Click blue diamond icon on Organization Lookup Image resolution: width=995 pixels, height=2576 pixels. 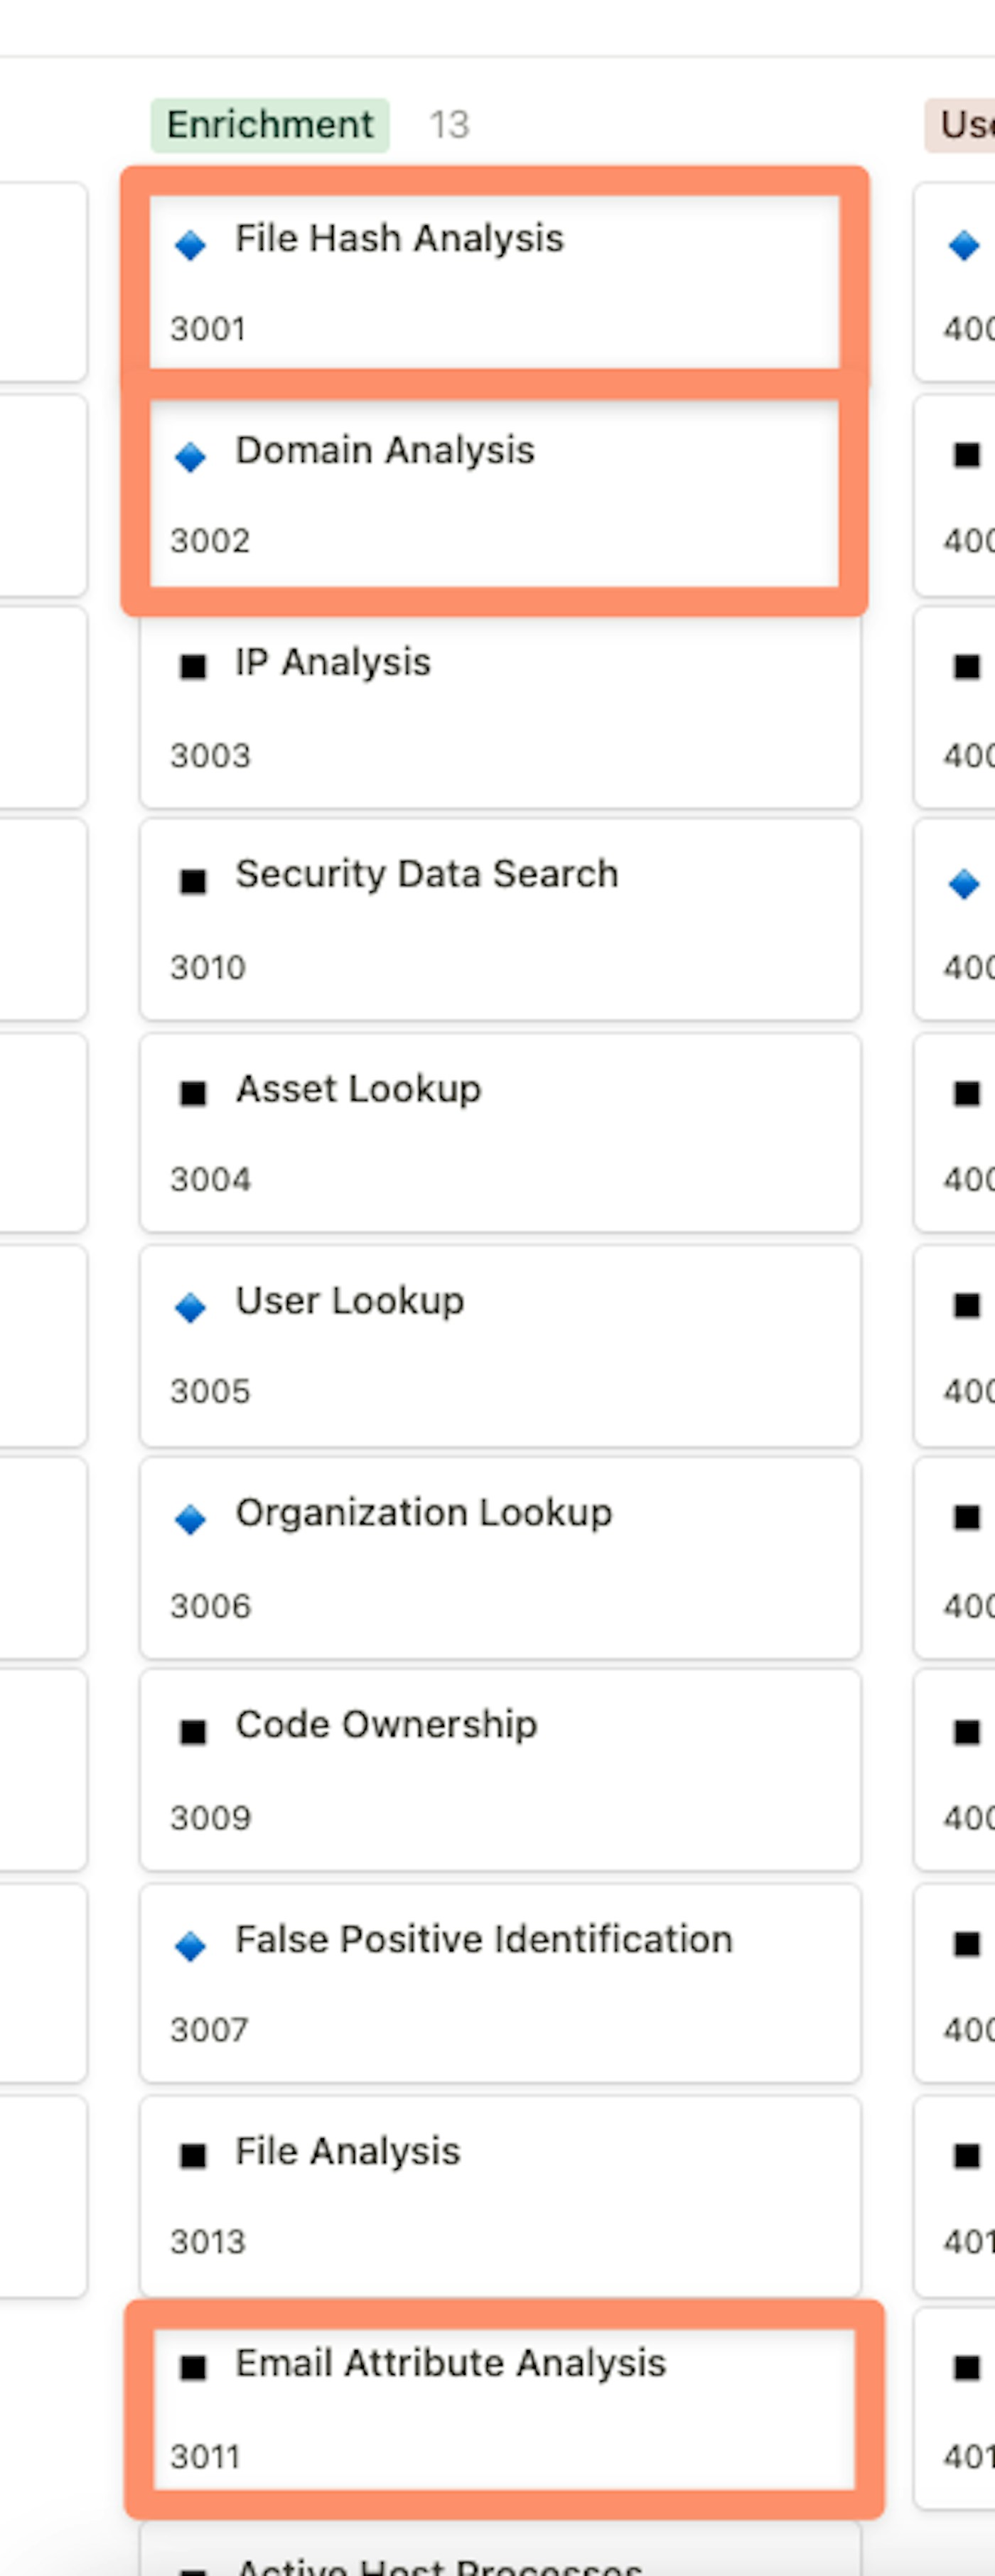tap(190, 1519)
